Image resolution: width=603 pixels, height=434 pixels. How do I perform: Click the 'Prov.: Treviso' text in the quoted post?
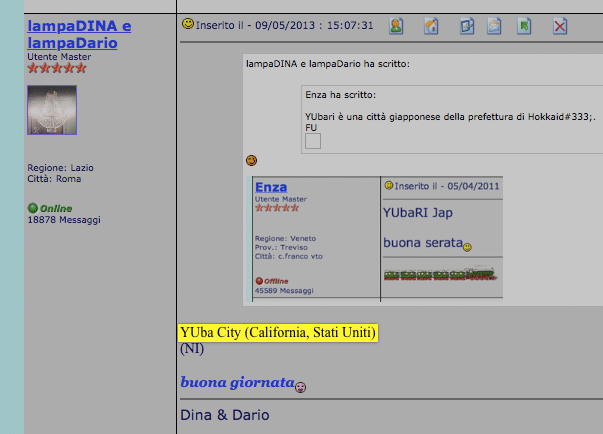pos(281,247)
